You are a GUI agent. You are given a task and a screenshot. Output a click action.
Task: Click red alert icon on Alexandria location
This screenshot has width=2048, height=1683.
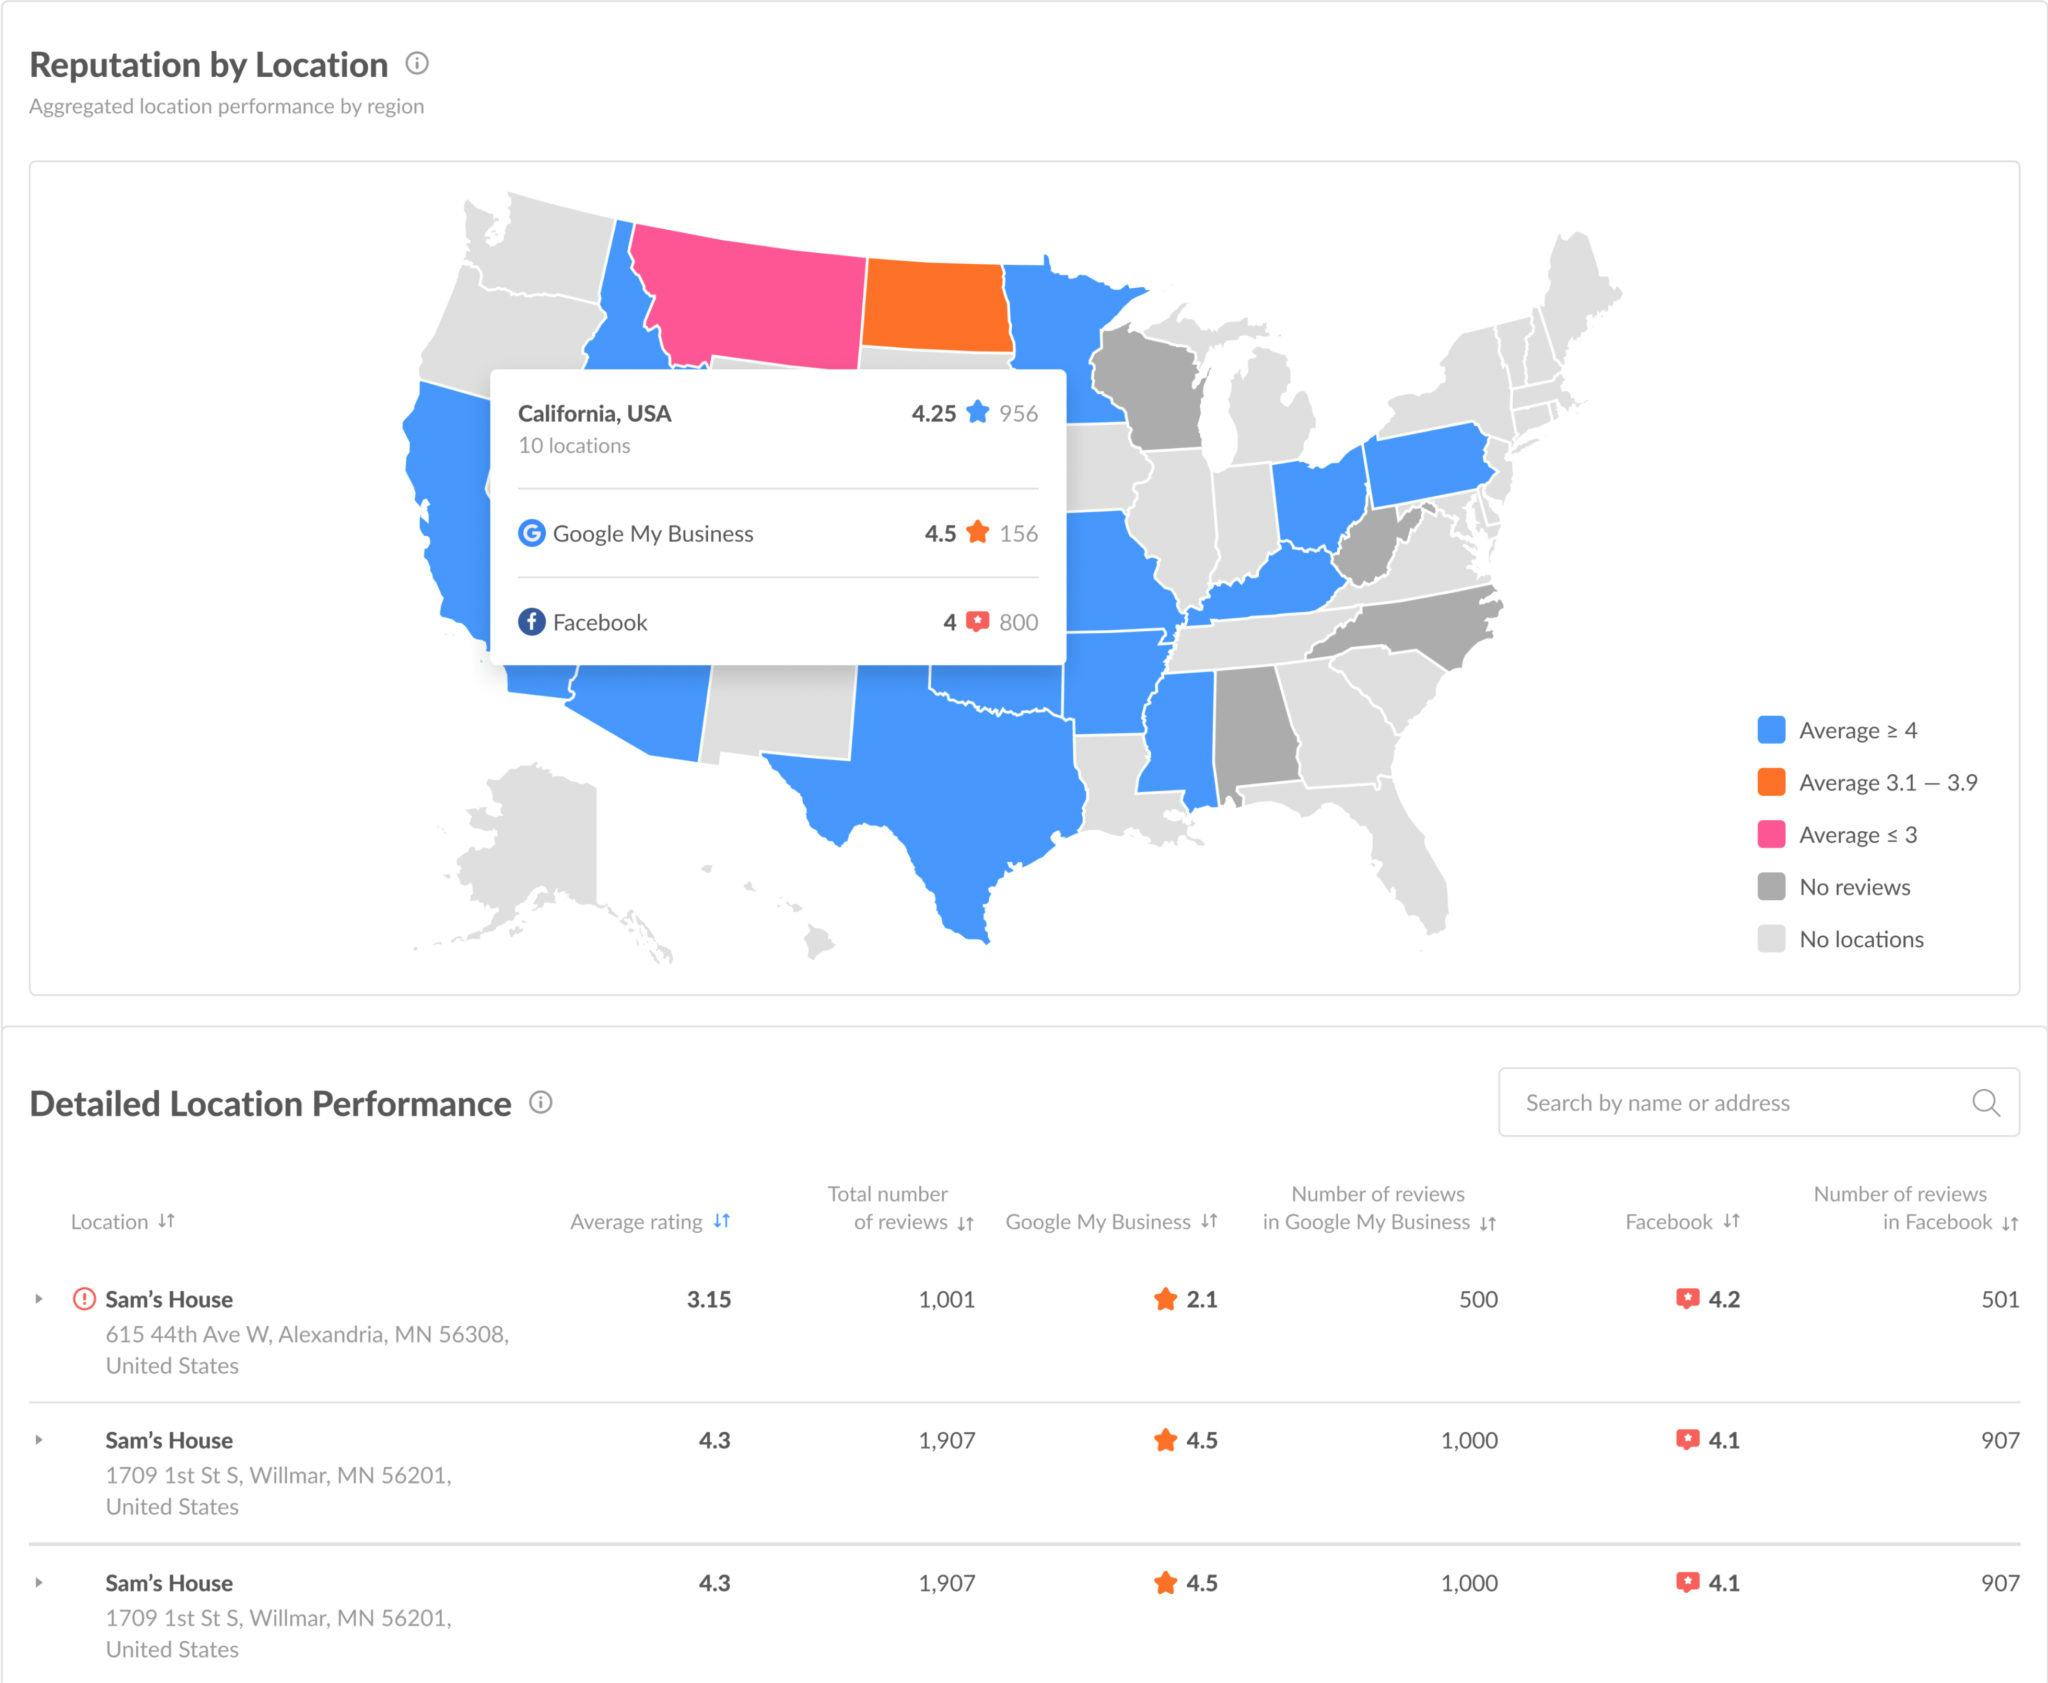click(x=85, y=1299)
